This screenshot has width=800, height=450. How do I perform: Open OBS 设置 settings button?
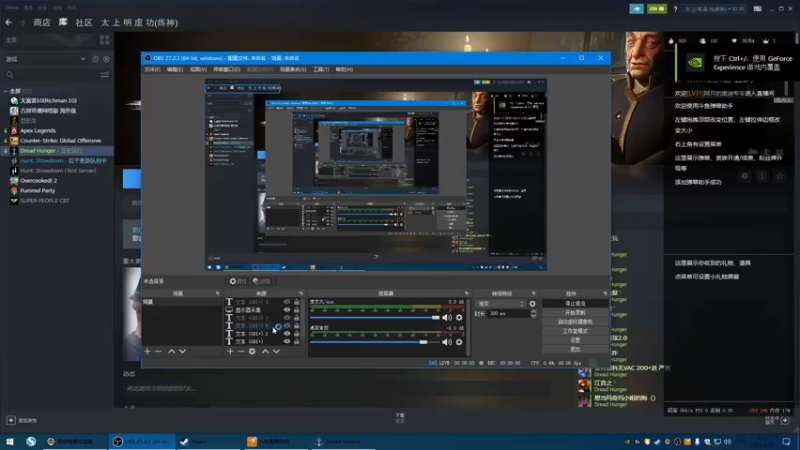575,340
